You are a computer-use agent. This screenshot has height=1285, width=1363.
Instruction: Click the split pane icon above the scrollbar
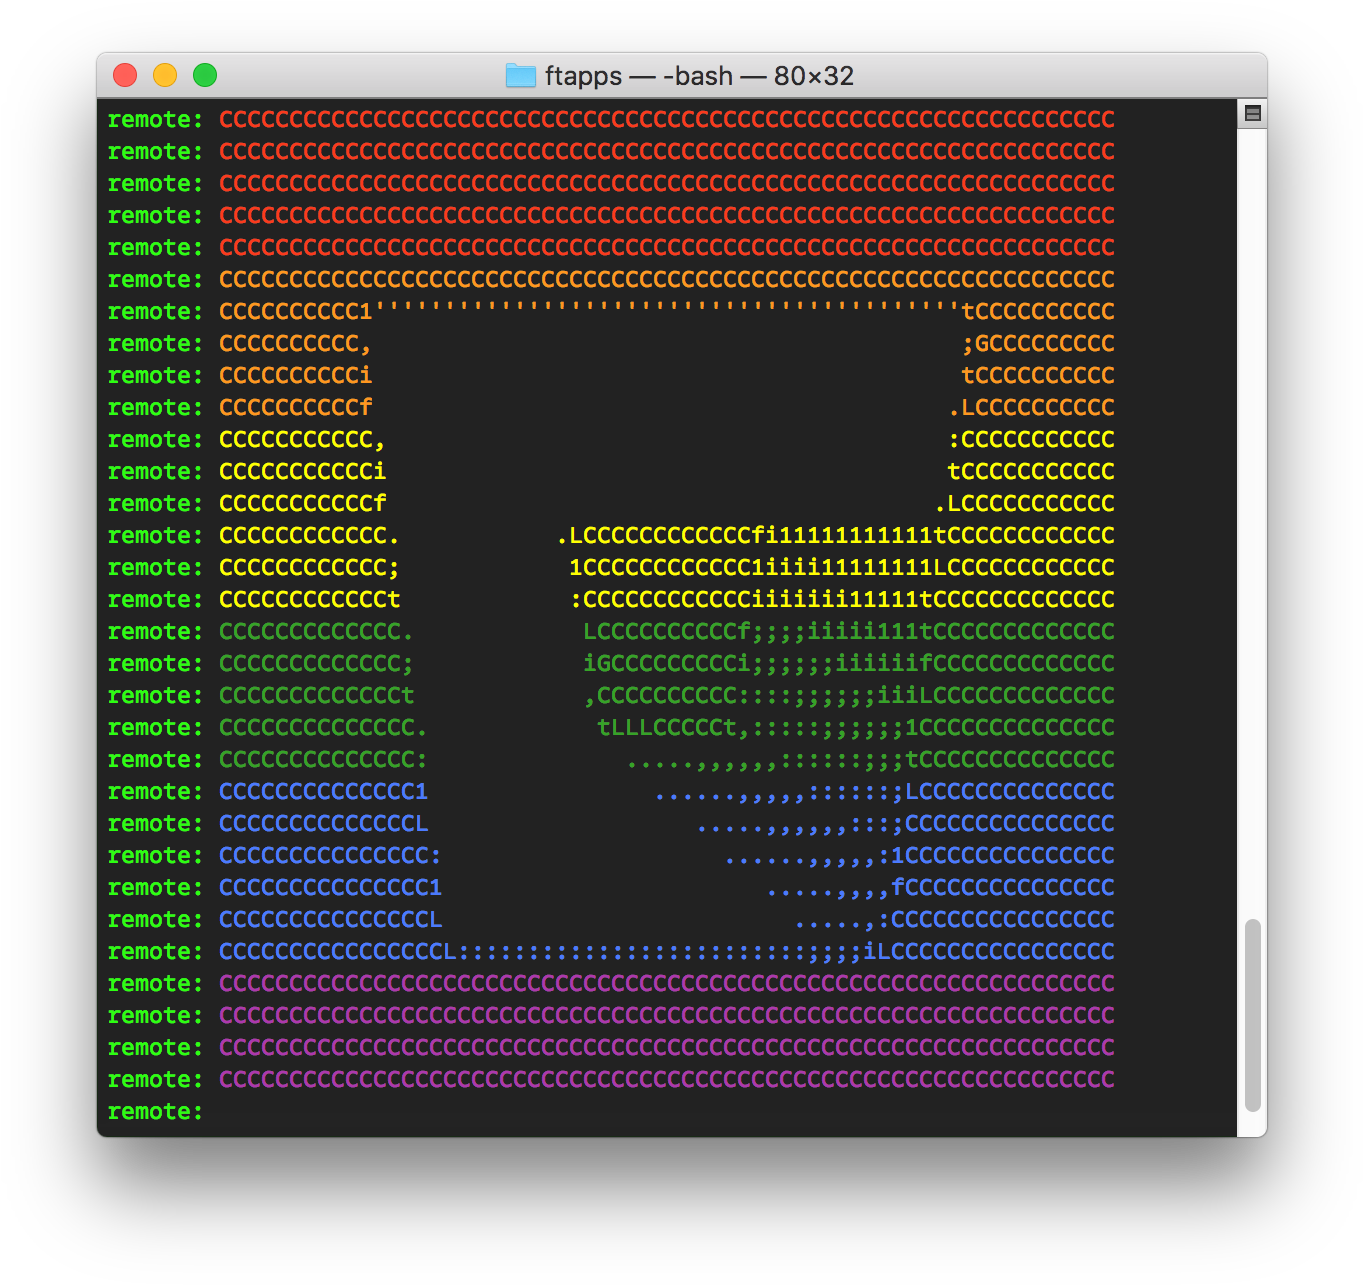(1252, 114)
